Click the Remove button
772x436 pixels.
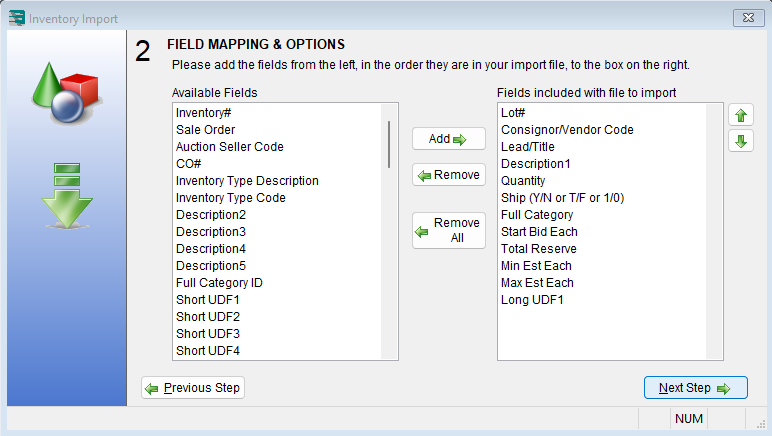(x=449, y=175)
